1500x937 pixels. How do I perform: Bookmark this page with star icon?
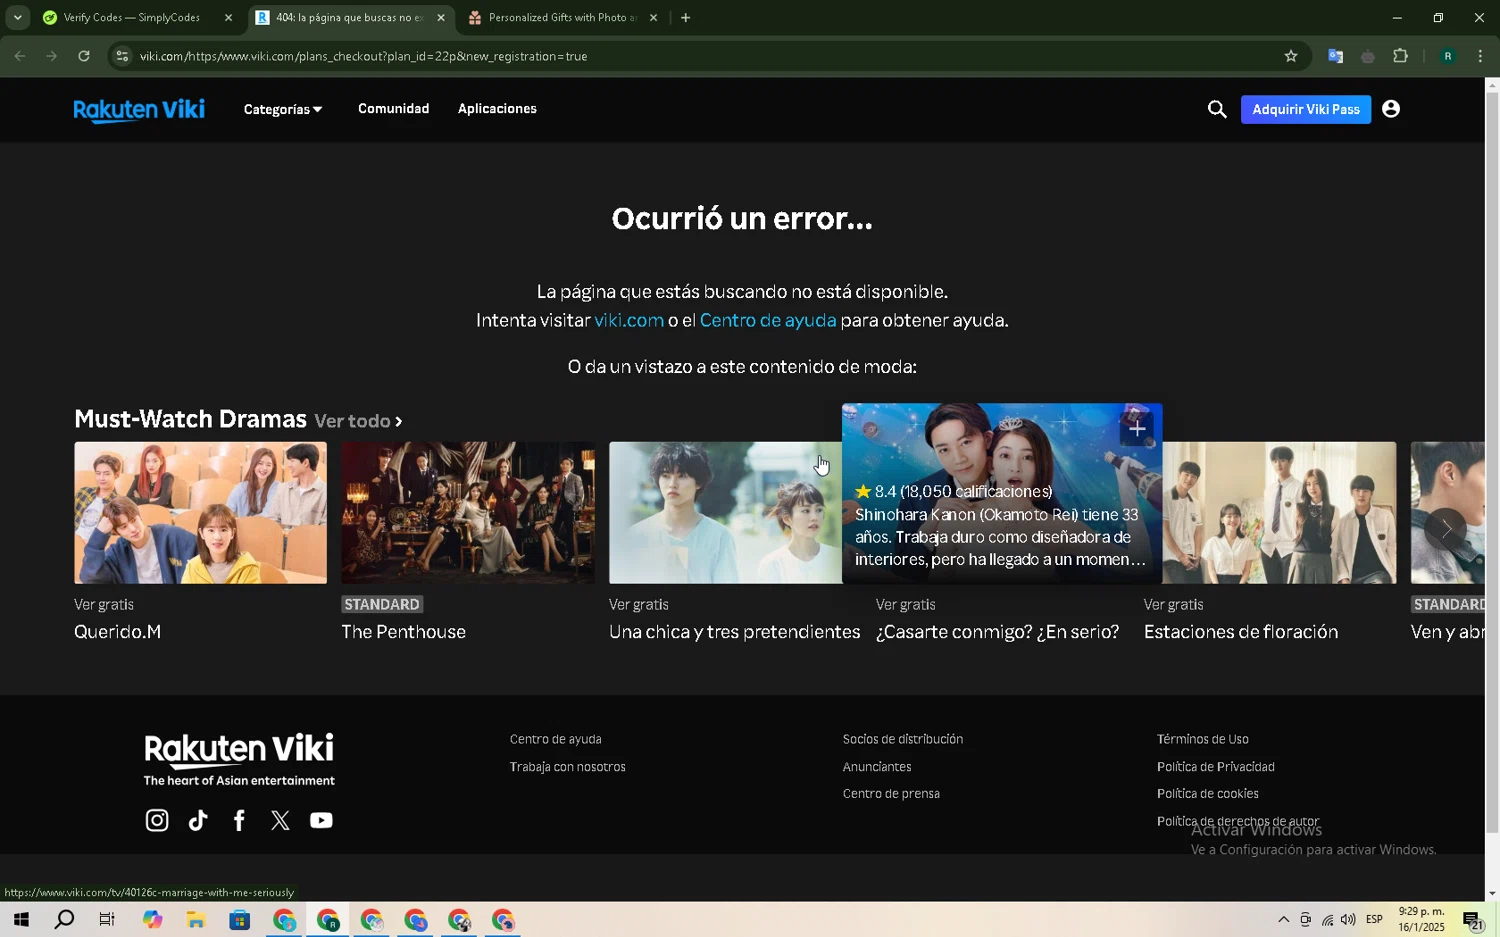coord(1290,56)
